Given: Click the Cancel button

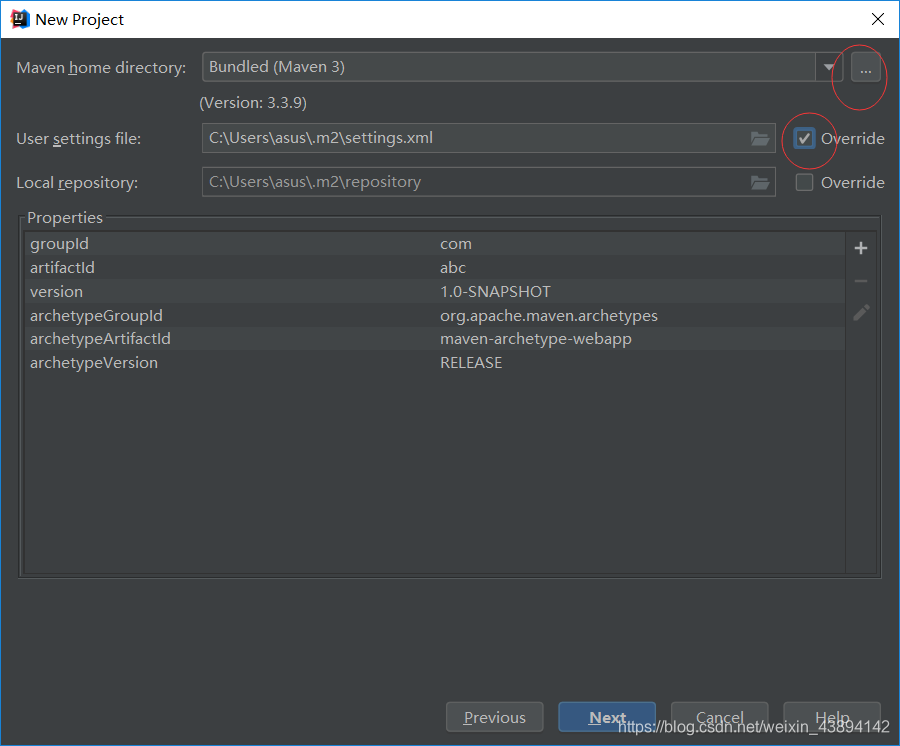Looking at the screenshot, I should (x=720, y=717).
